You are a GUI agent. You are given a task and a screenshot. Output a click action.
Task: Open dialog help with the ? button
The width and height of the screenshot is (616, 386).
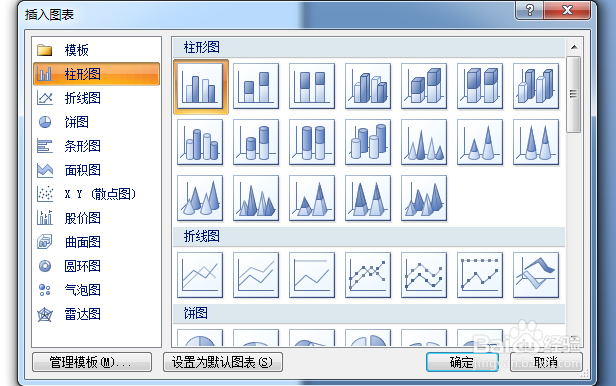530,10
